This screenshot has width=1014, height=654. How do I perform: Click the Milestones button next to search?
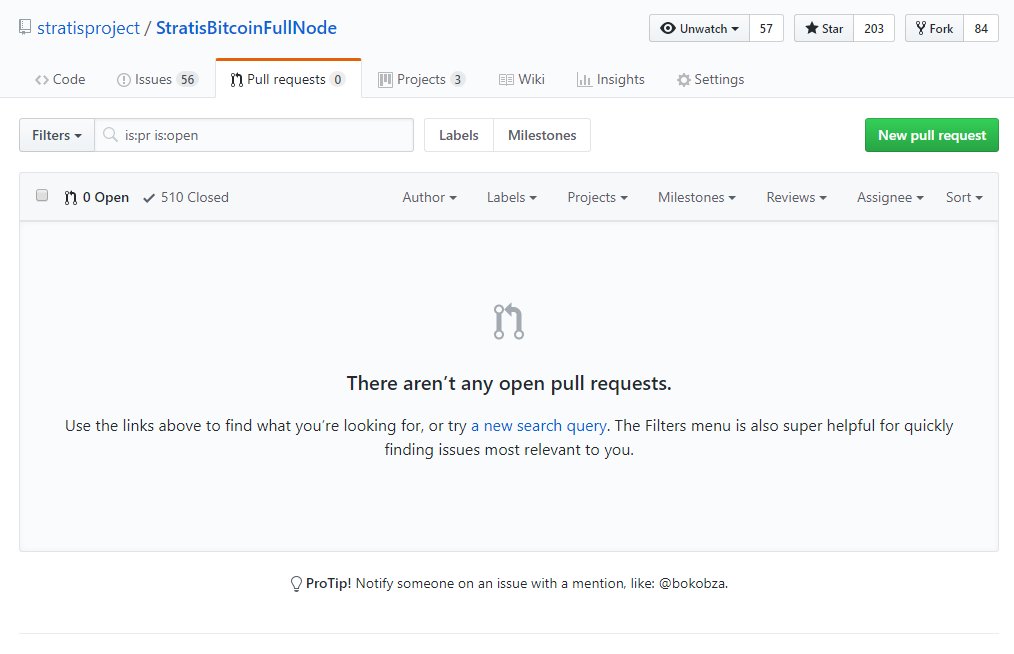click(542, 135)
